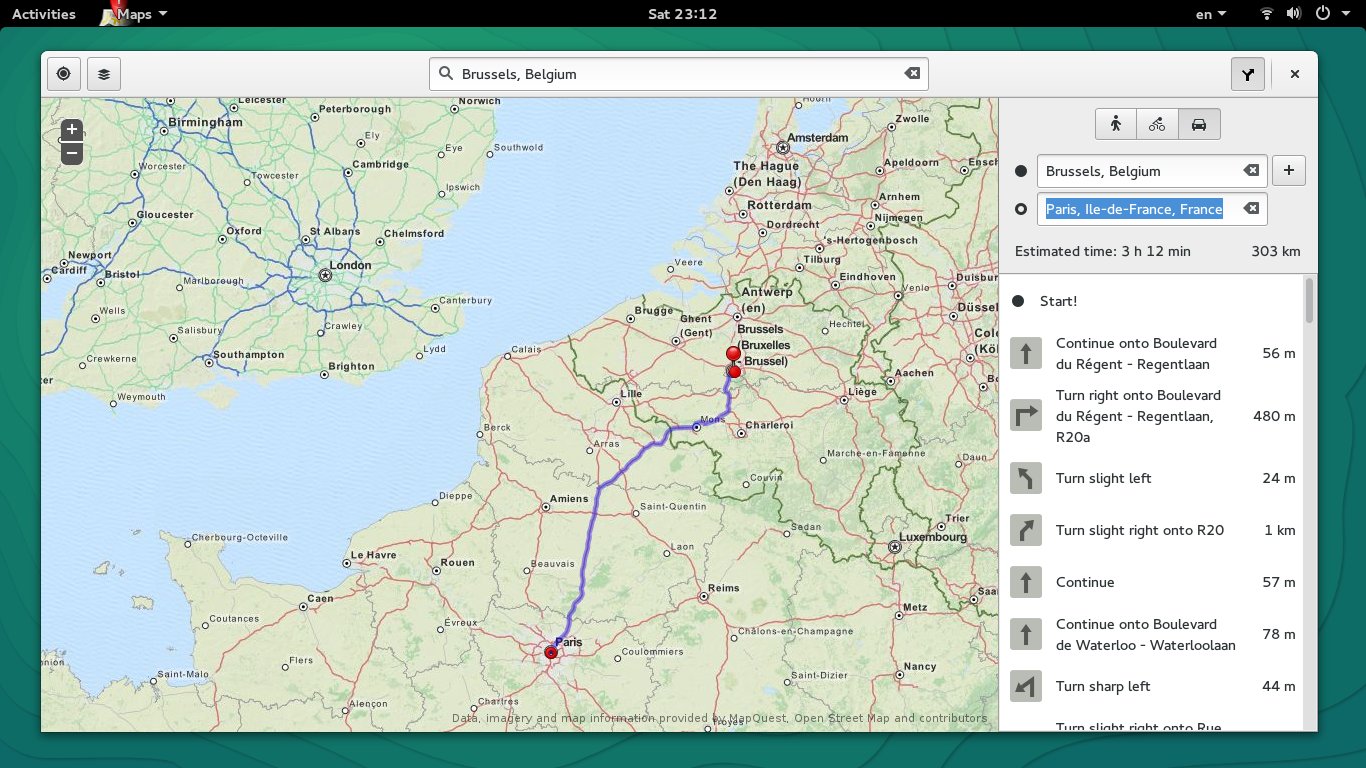1366x768 pixels.
Task: Select bicycle routing mode
Action: (1157, 124)
